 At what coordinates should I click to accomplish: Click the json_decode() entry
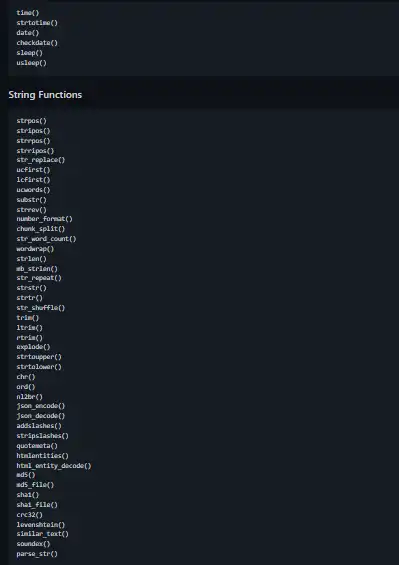[x=41, y=416]
